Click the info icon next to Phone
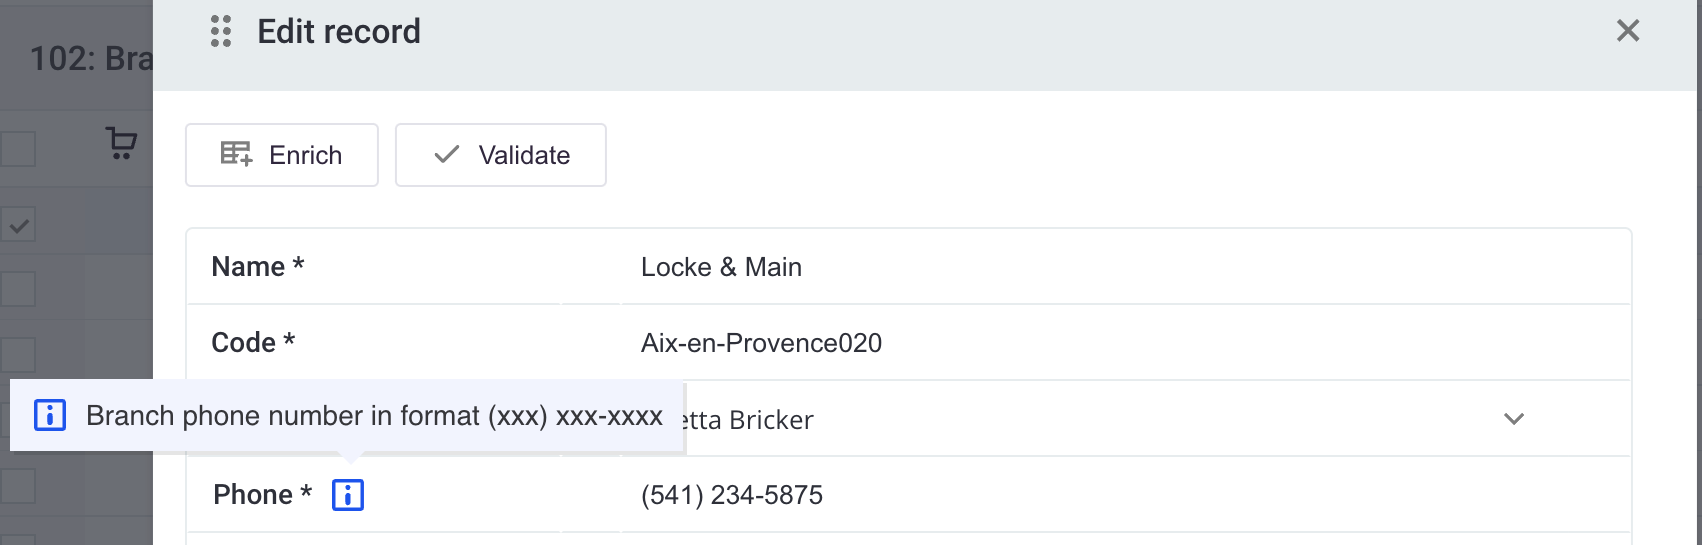Screen dimensions: 1702x545 (348, 495)
